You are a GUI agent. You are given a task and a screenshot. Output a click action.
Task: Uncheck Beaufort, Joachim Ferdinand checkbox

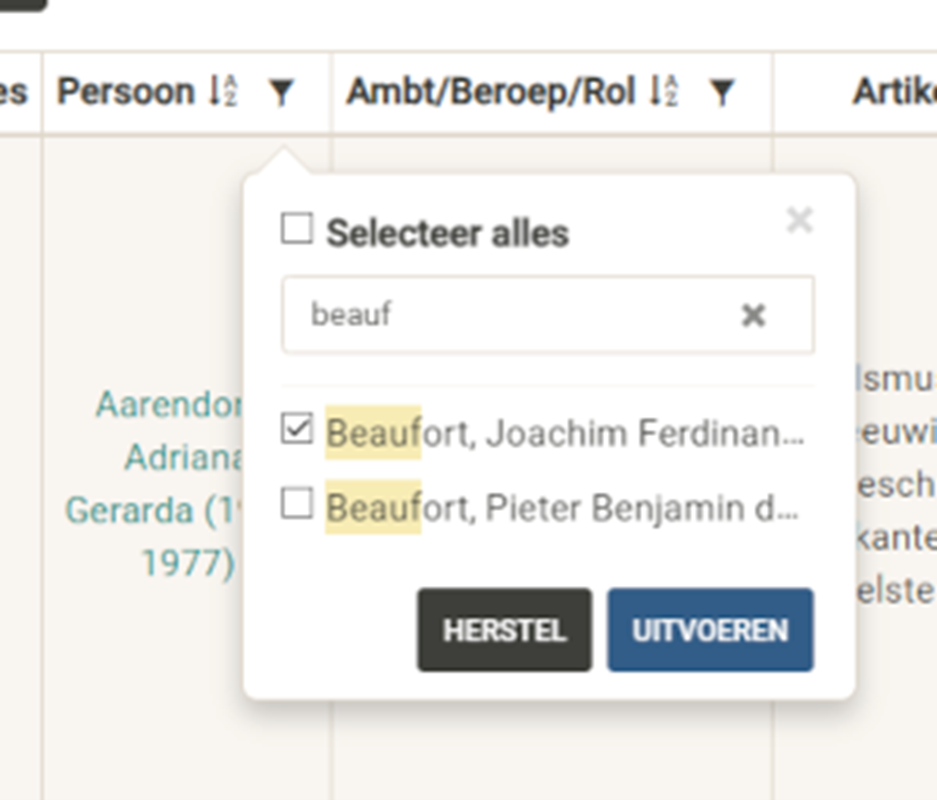(297, 429)
